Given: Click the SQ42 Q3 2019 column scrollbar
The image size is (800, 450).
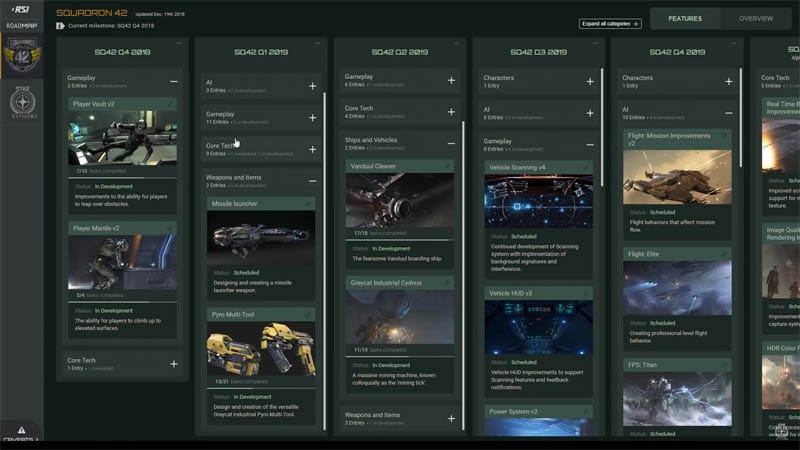Looking at the screenshot, I should coord(602,127).
